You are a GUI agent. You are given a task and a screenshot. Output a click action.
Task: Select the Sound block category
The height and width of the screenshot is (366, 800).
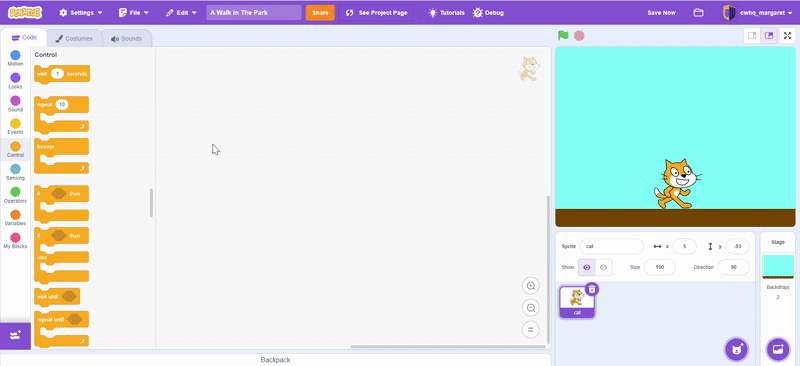tap(15, 104)
